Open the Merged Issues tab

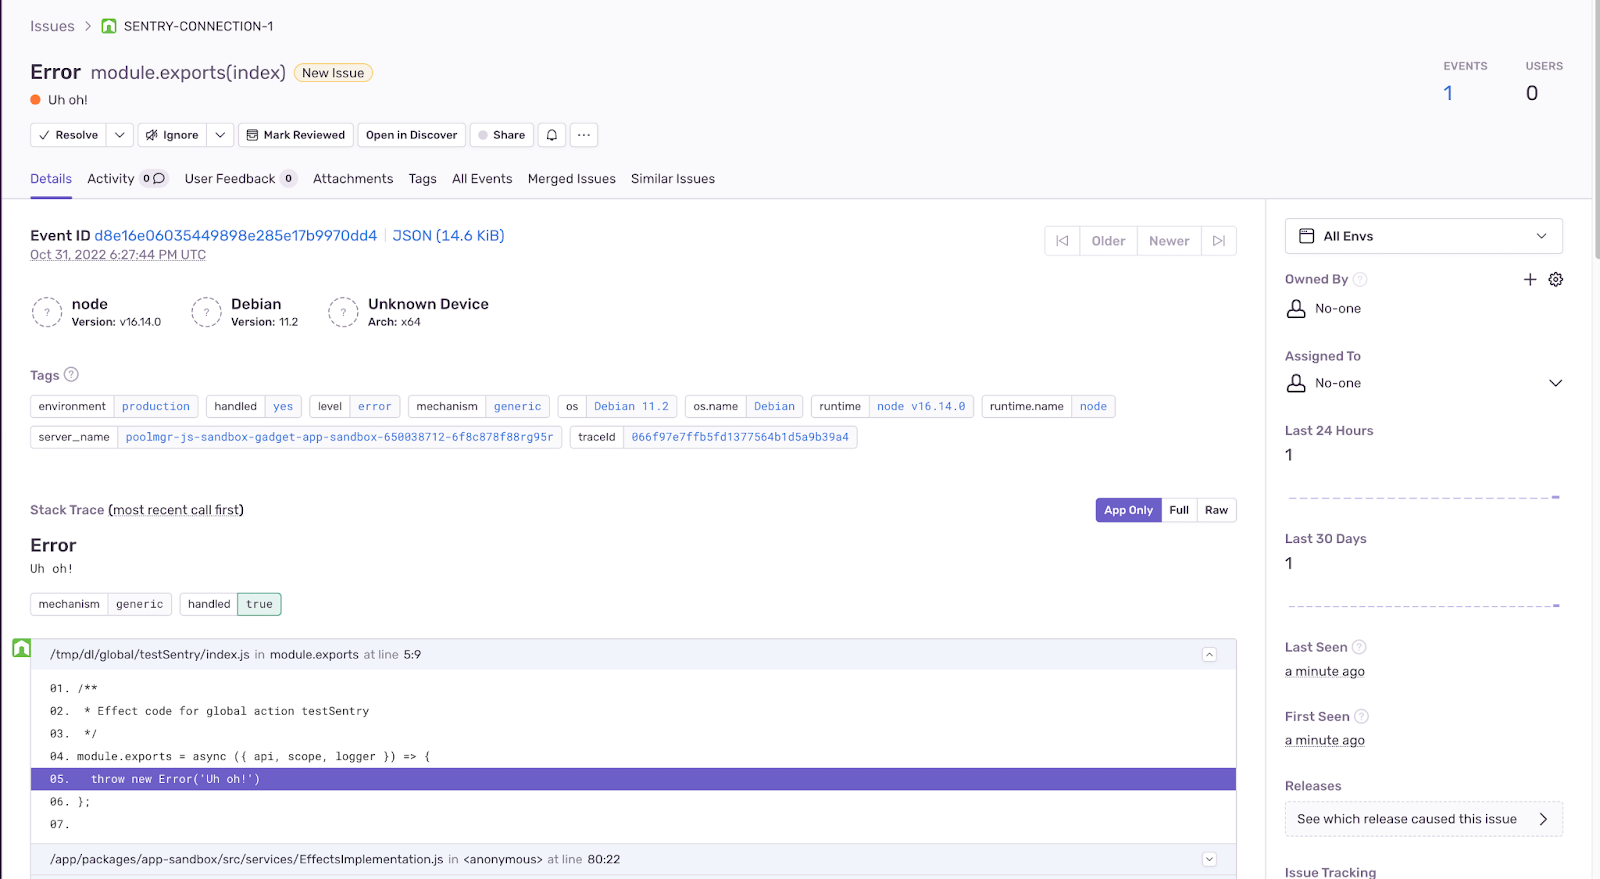pos(572,179)
